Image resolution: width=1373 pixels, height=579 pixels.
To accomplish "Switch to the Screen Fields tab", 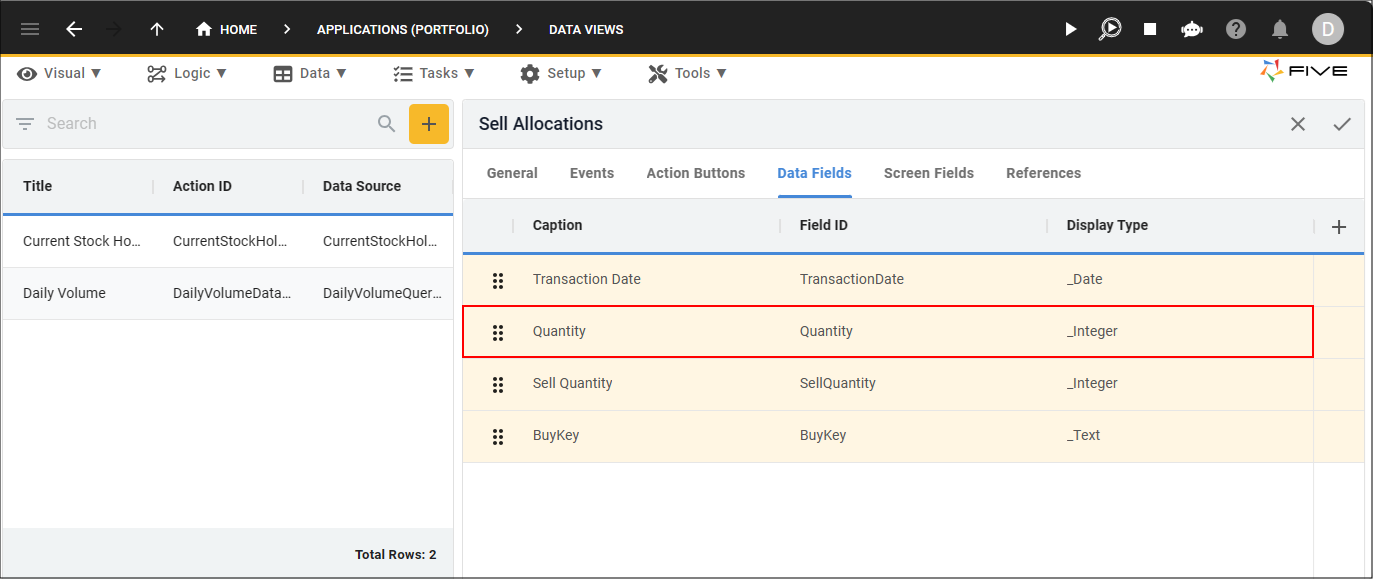I will 929,173.
